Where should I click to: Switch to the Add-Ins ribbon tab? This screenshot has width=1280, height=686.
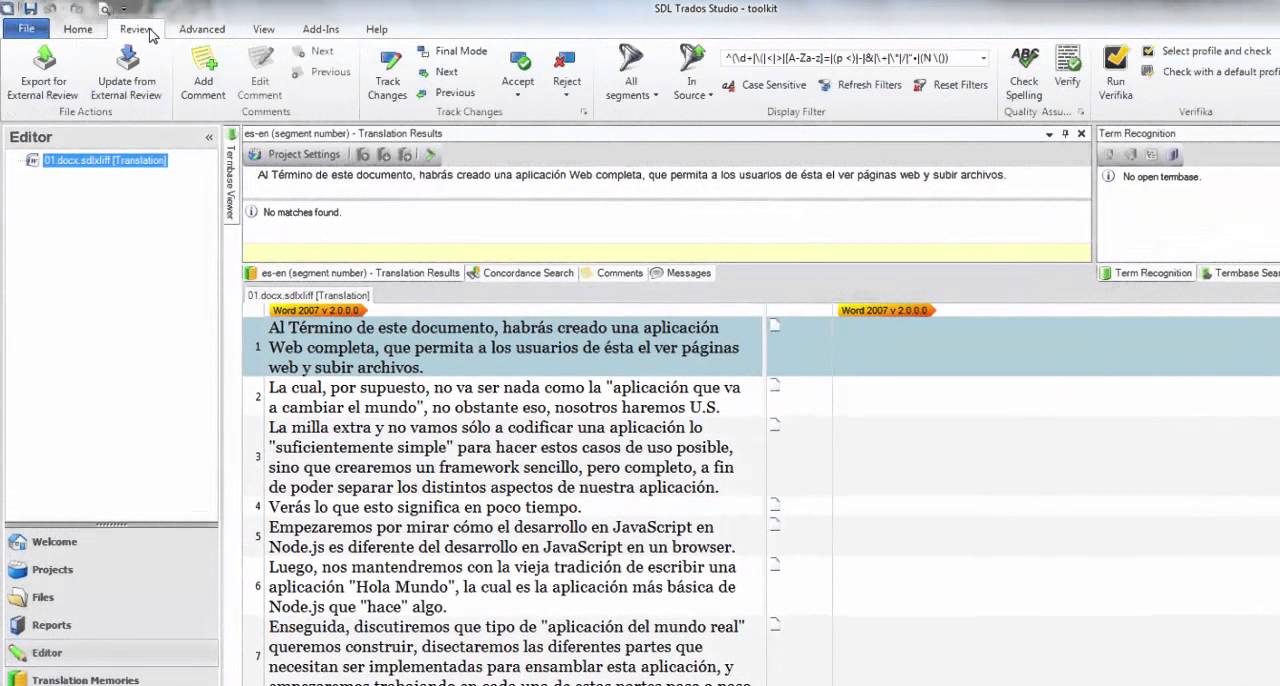pyautogui.click(x=321, y=29)
